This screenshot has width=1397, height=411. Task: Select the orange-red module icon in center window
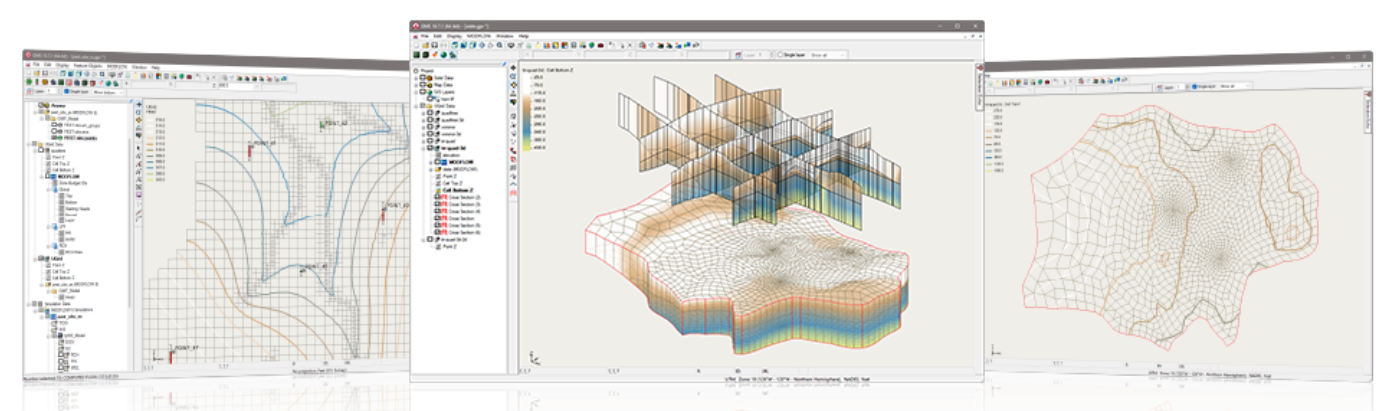(434, 55)
